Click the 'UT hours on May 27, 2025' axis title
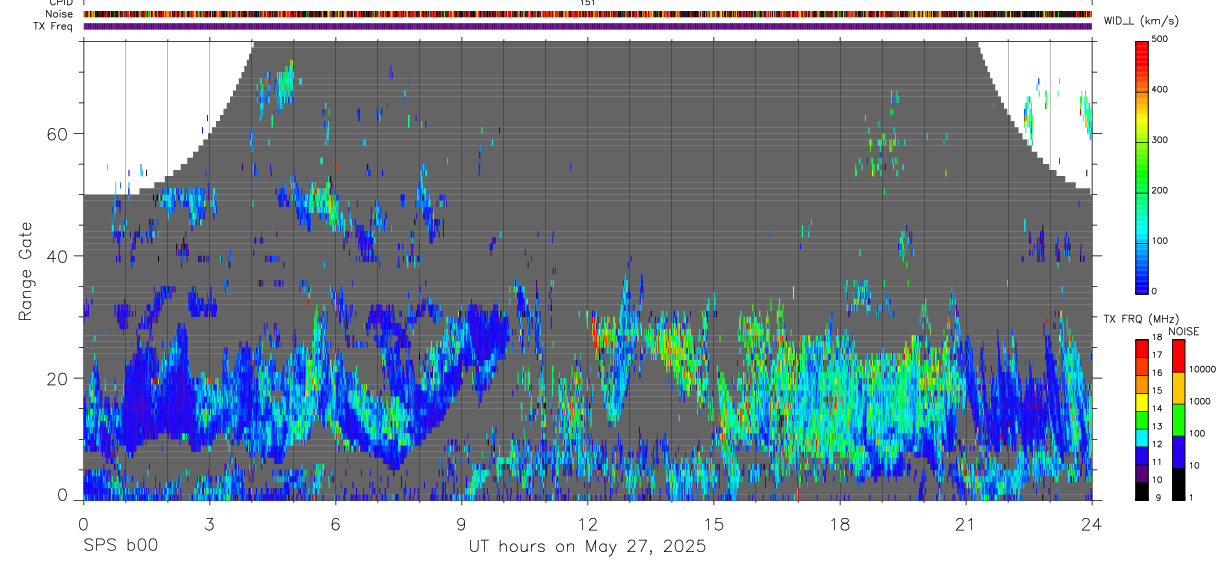This screenshot has width=1228, height=567. pos(587,546)
